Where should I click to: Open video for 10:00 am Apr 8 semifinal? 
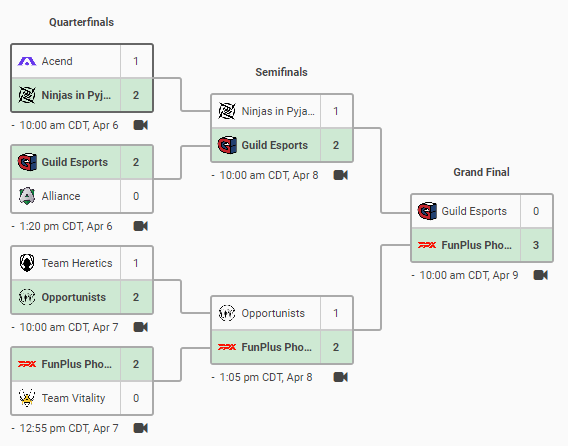pos(341,175)
